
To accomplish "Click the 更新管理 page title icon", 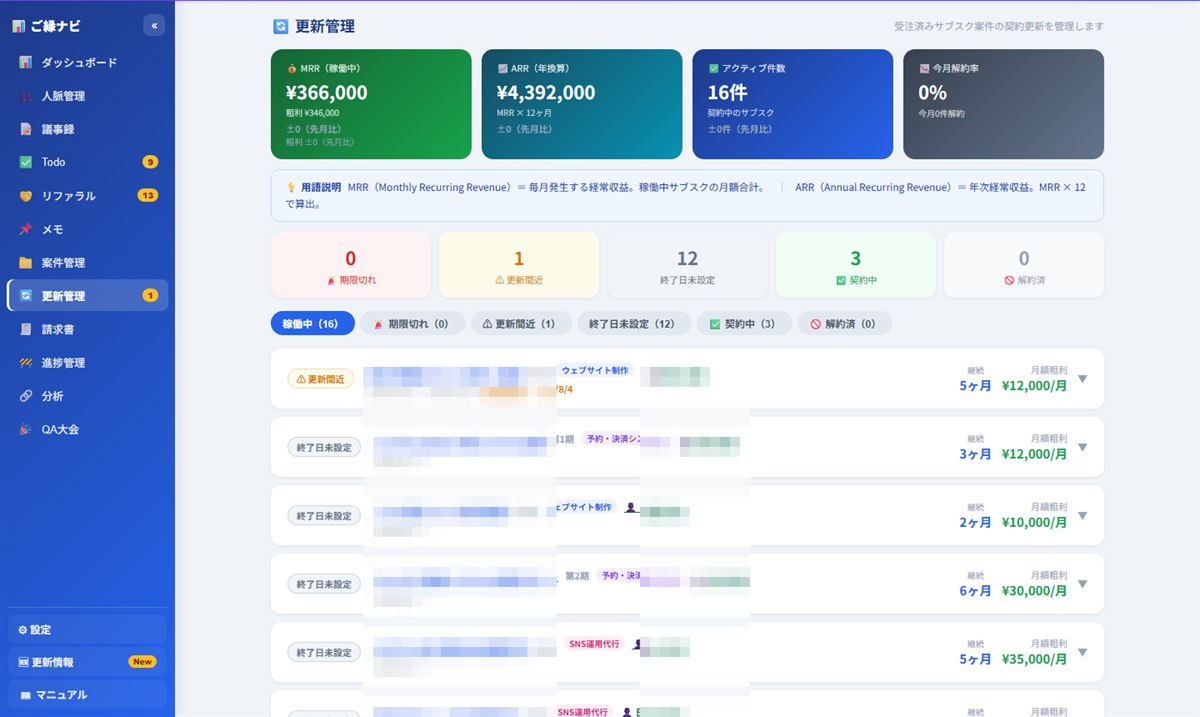I will 280,27.
